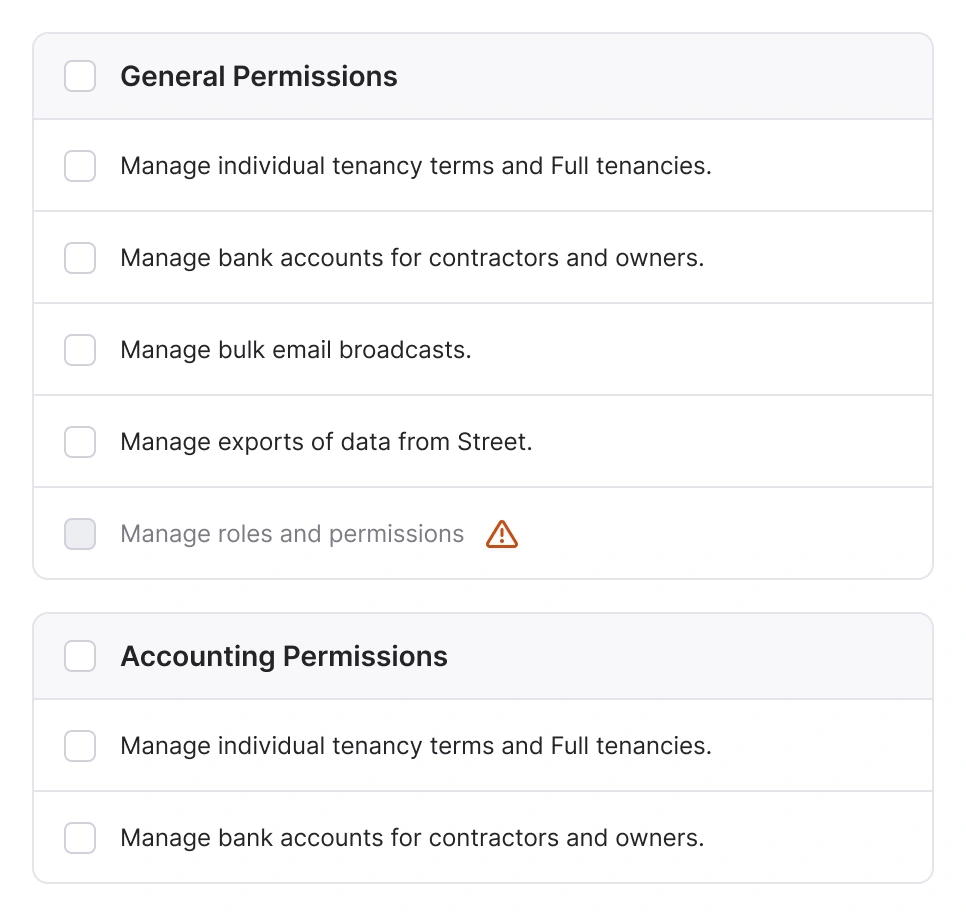Image resolution: width=966 pixels, height=916 pixels.
Task: Enable tenancy terms permission under General Permissions
Action: pyautogui.click(x=80, y=166)
